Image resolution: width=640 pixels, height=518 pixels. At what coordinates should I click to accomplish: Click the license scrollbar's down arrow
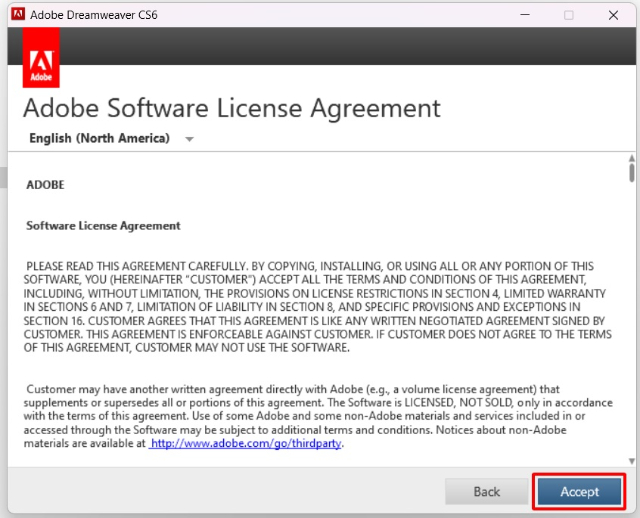click(631, 461)
